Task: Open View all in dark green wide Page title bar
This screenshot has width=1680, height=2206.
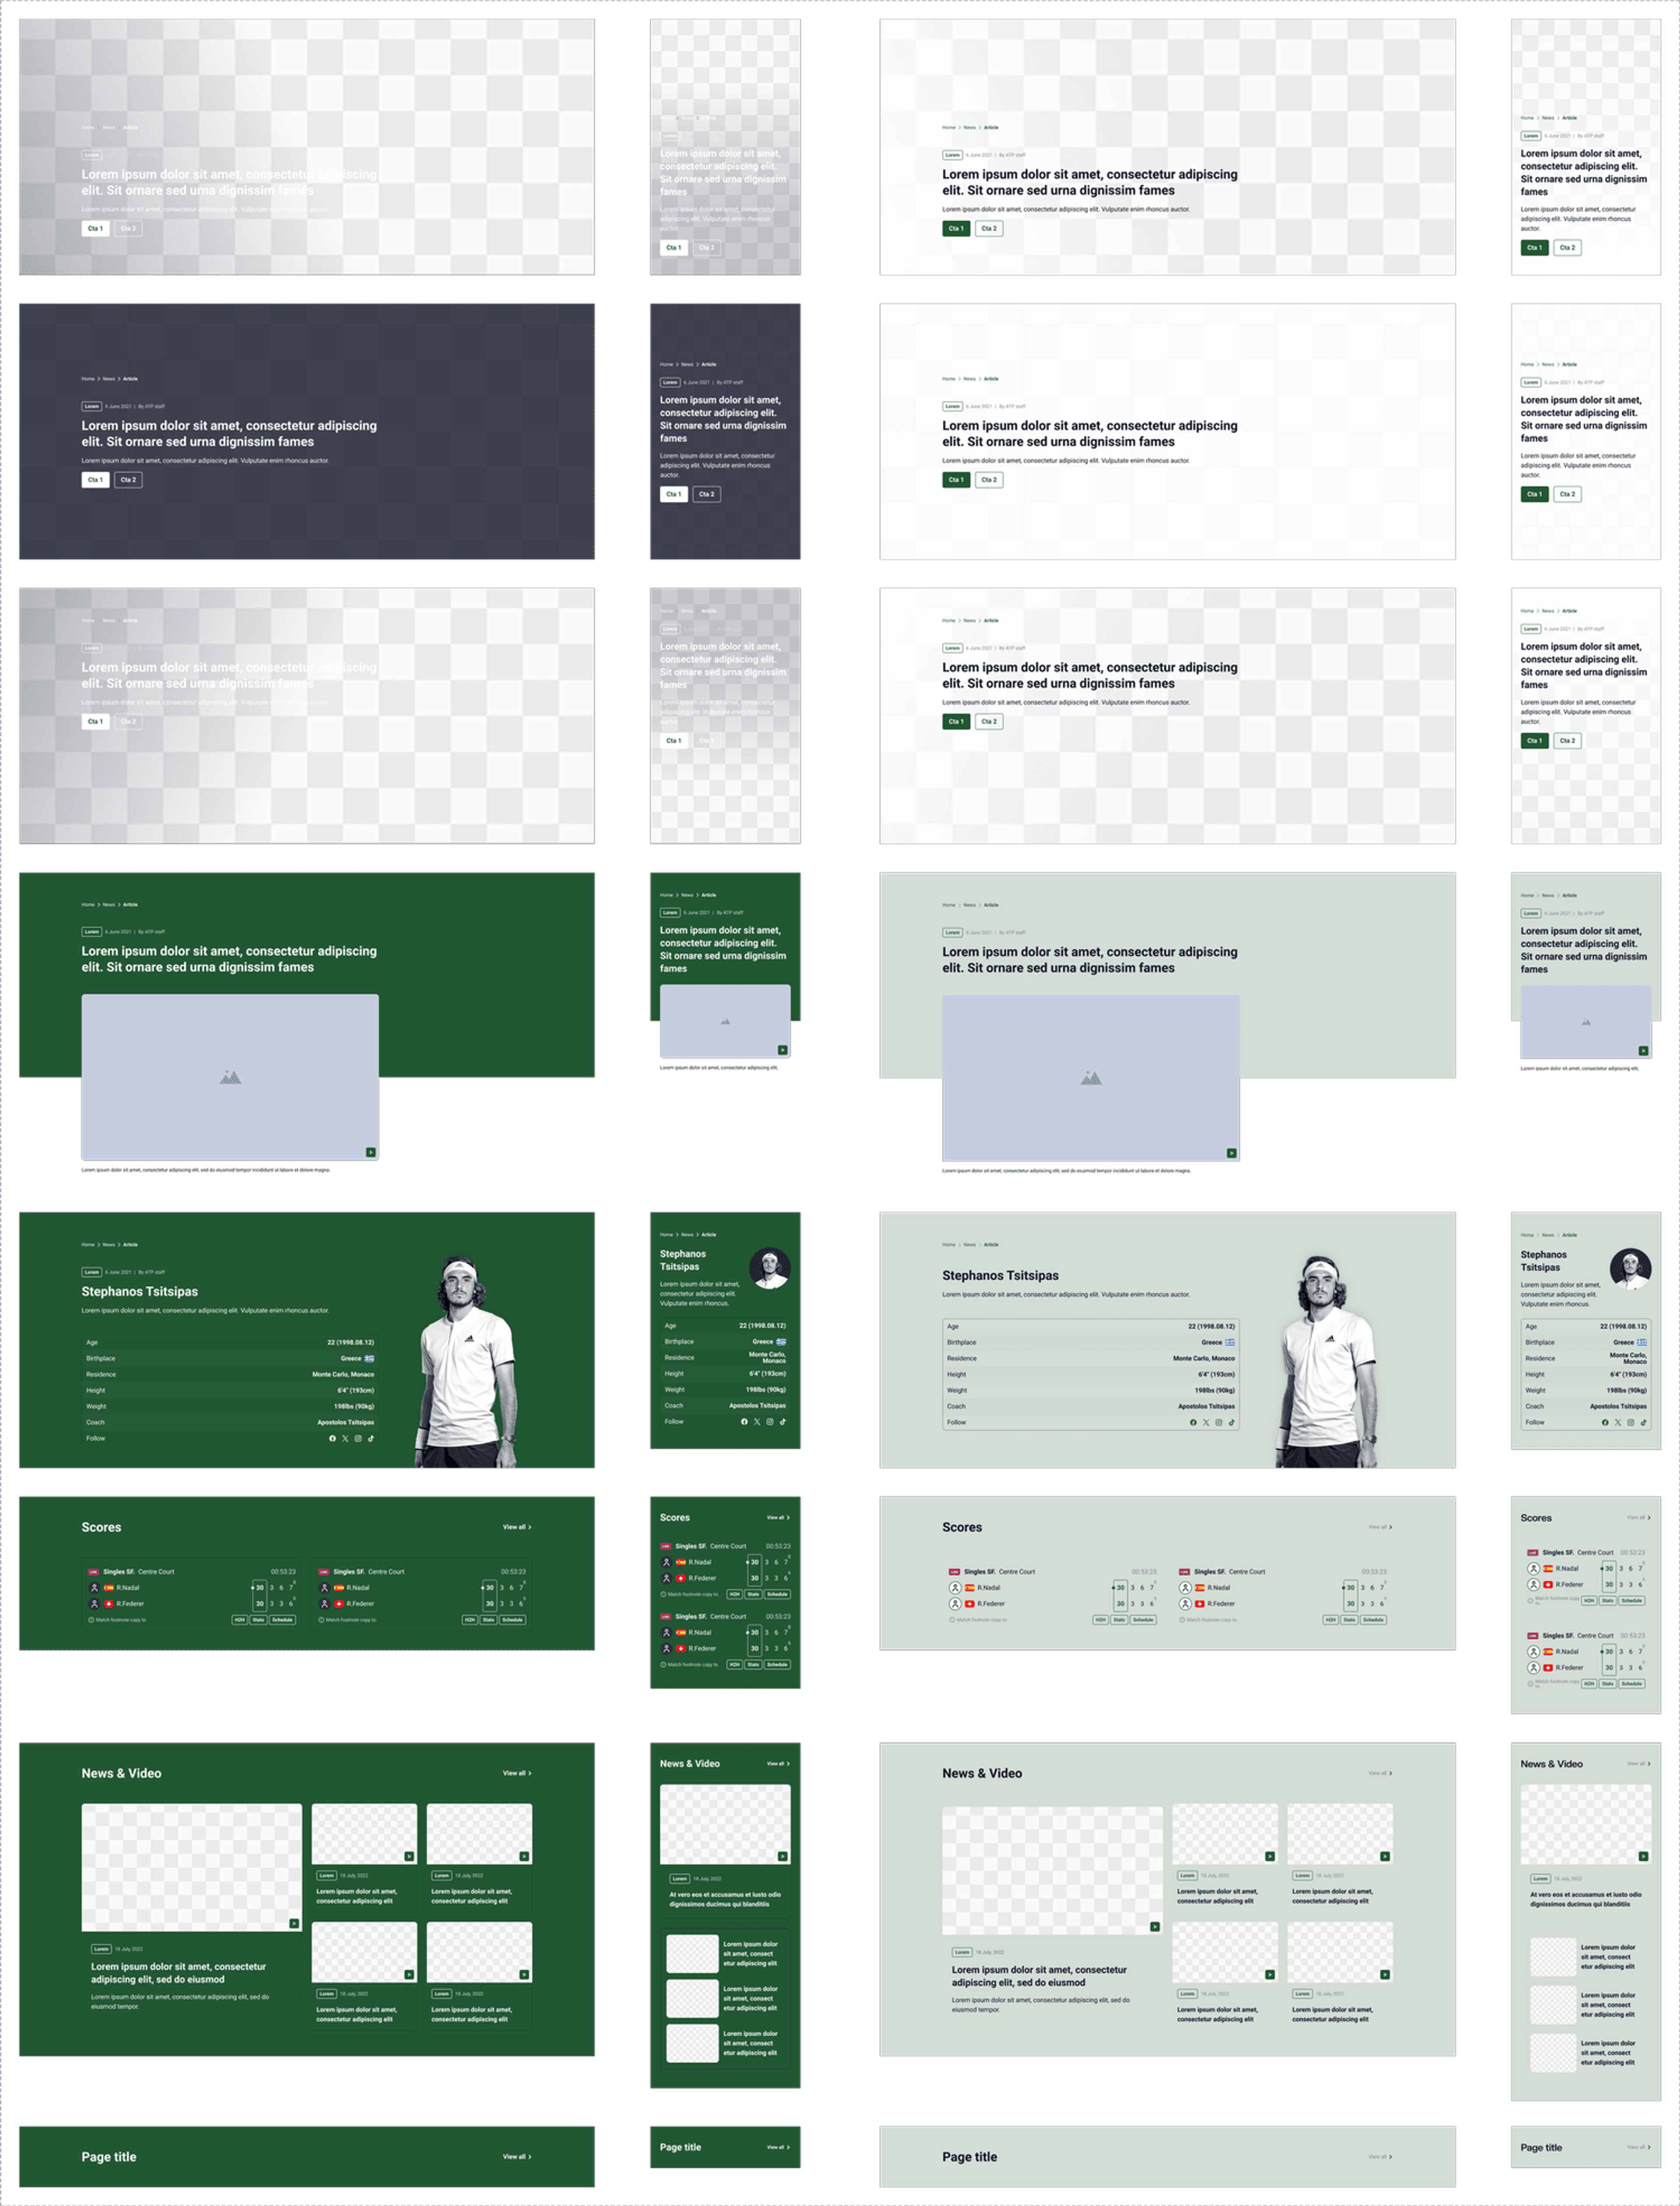Action: pos(517,2157)
